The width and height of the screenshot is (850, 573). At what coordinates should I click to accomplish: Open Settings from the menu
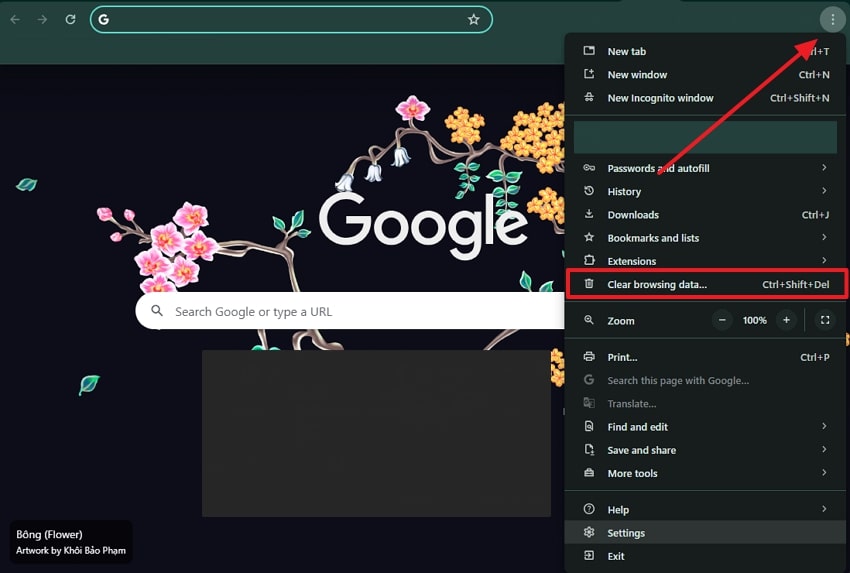point(705,533)
